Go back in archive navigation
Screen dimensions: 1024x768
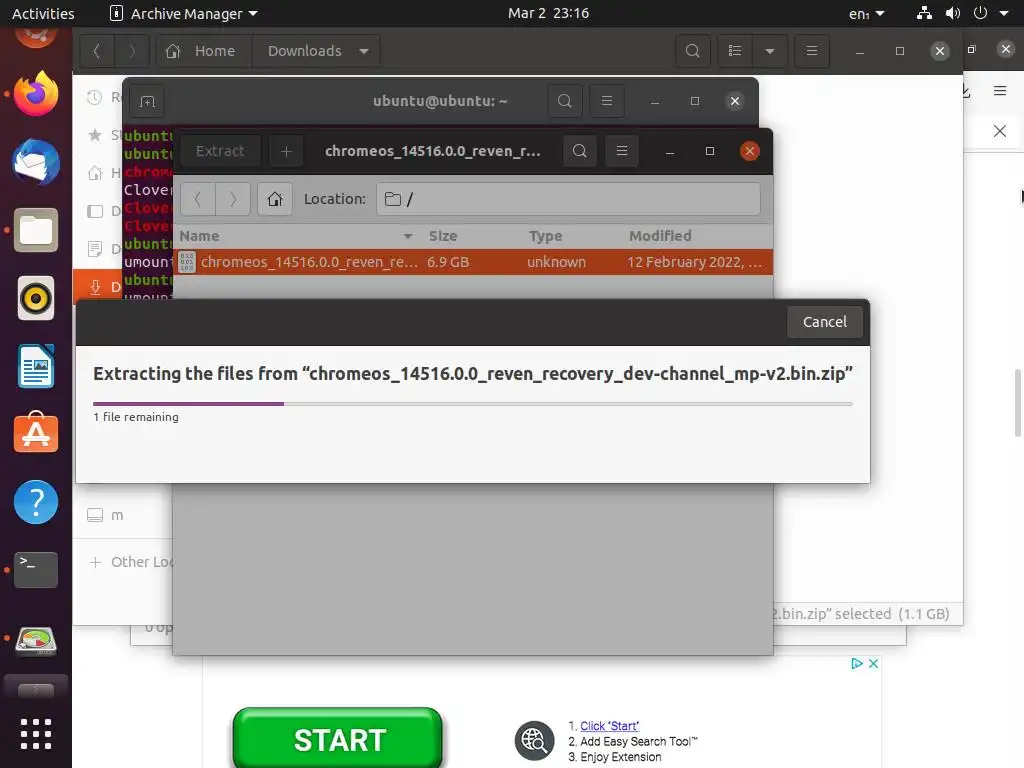pos(198,199)
